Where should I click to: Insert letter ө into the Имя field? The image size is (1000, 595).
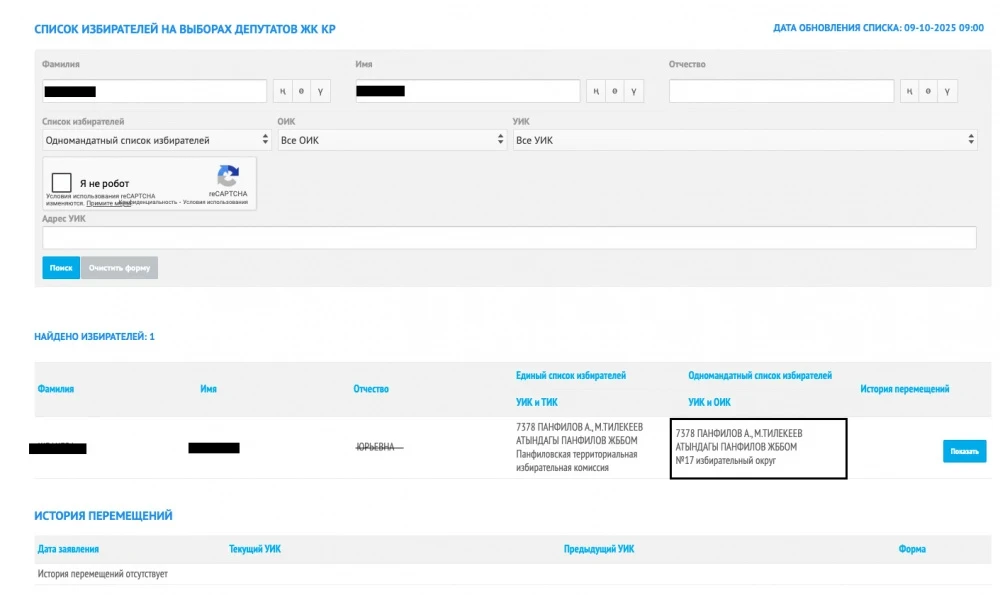(615, 91)
